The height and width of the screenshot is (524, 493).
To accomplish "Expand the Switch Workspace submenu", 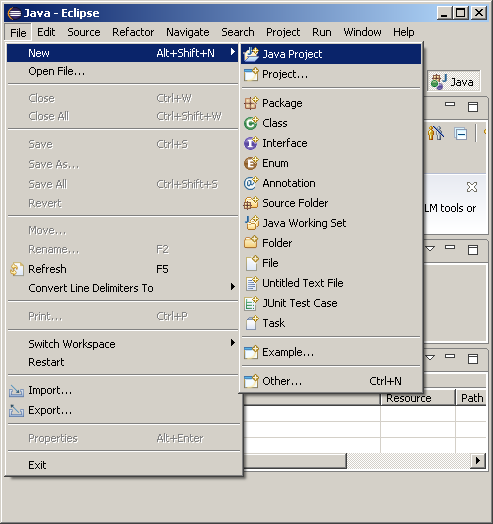I will coord(123,344).
